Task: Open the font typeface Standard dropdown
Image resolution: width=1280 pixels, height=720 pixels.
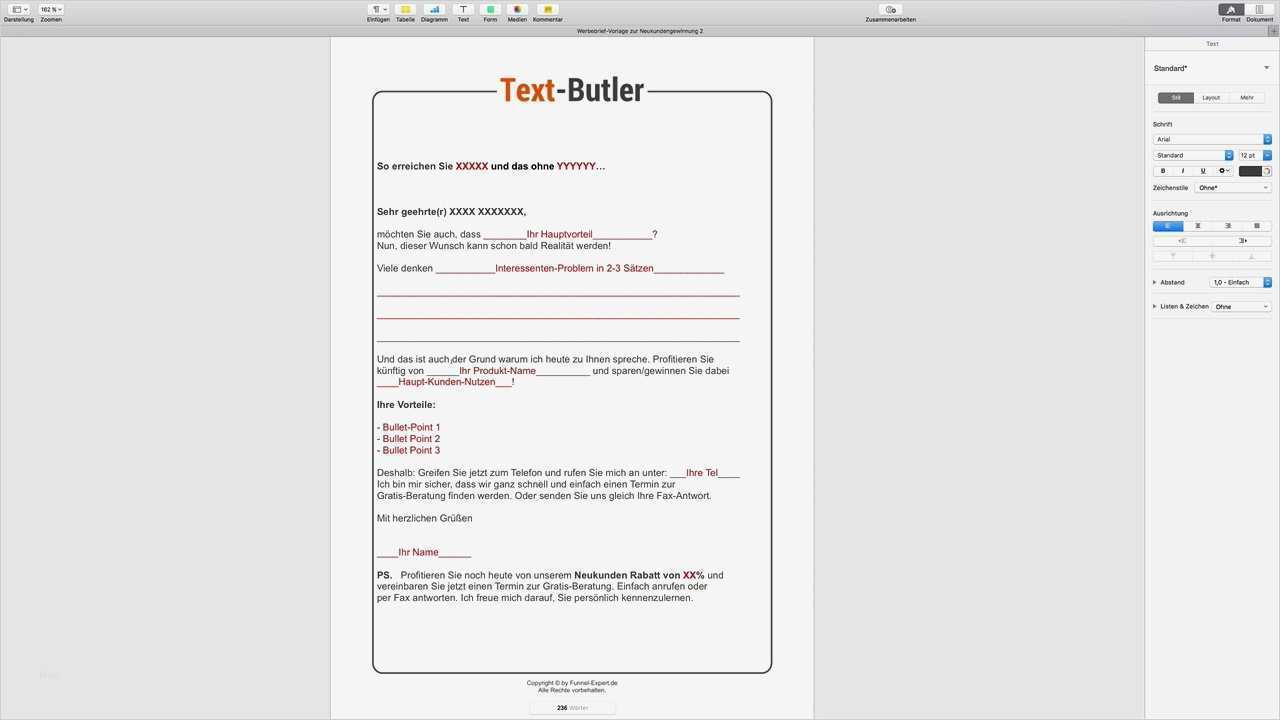Action: click(1193, 155)
